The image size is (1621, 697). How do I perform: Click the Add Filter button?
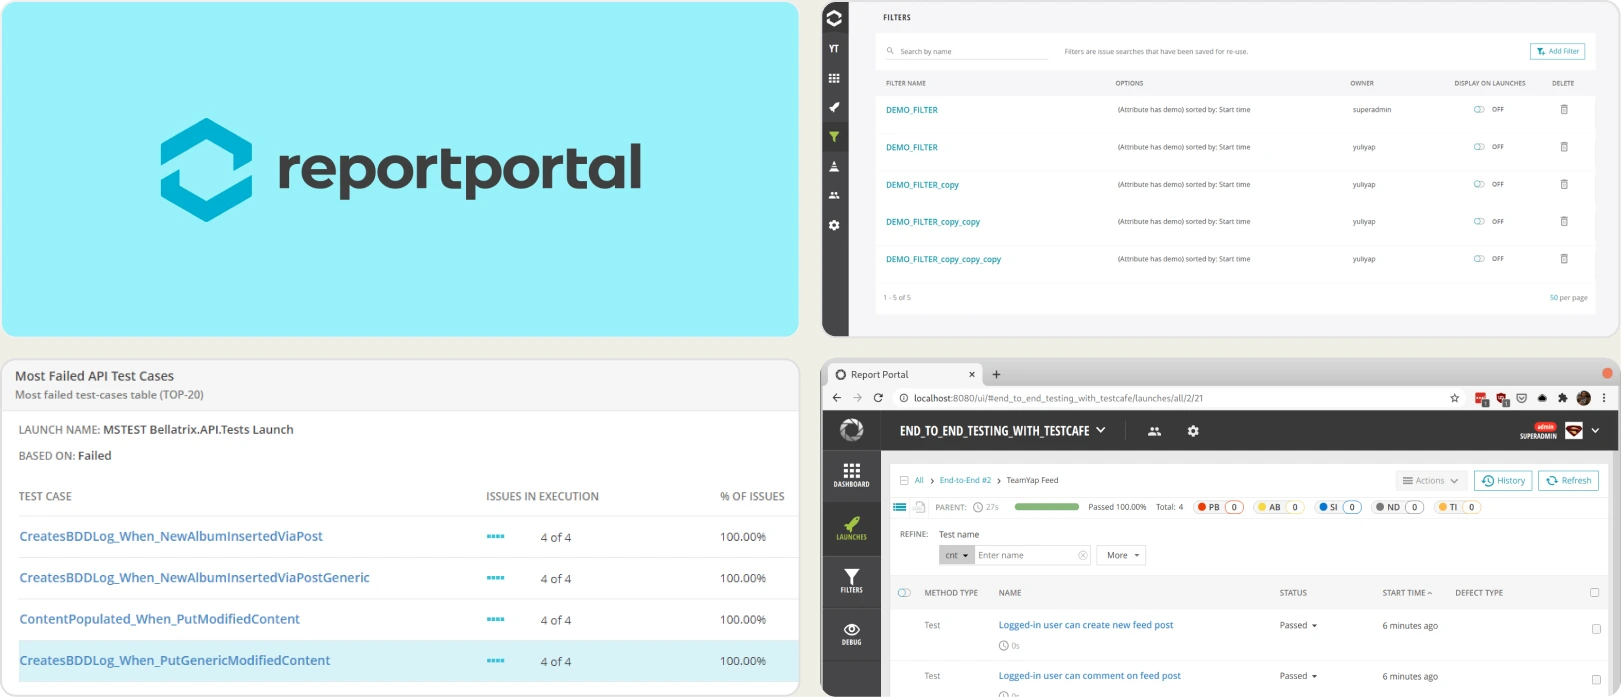(1557, 51)
